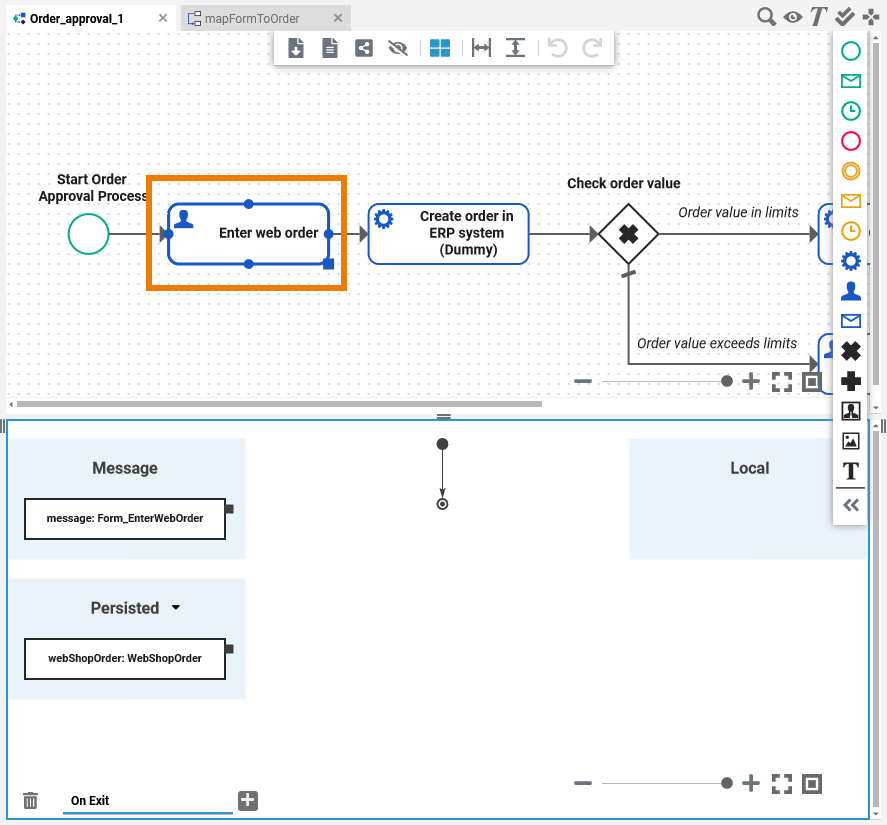The image size is (887, 825).
Task: Select the parallel gateway plus palette icon
Action: coord(850,381)
